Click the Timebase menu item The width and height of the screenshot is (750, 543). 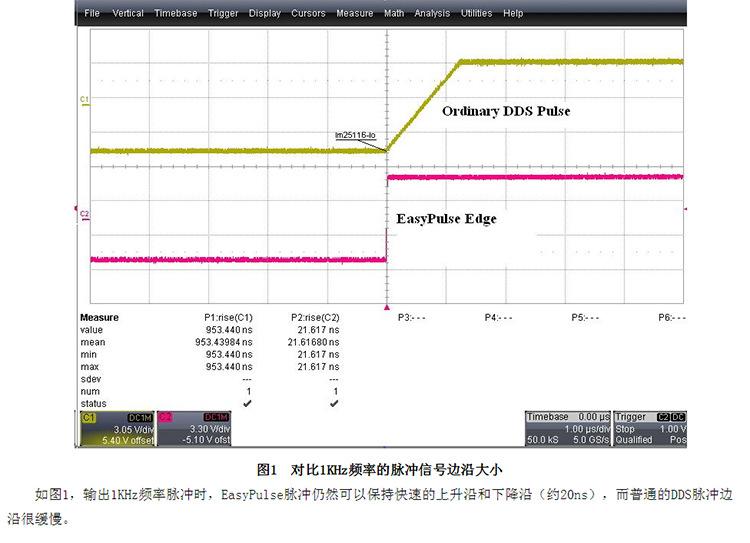point(176,14)
